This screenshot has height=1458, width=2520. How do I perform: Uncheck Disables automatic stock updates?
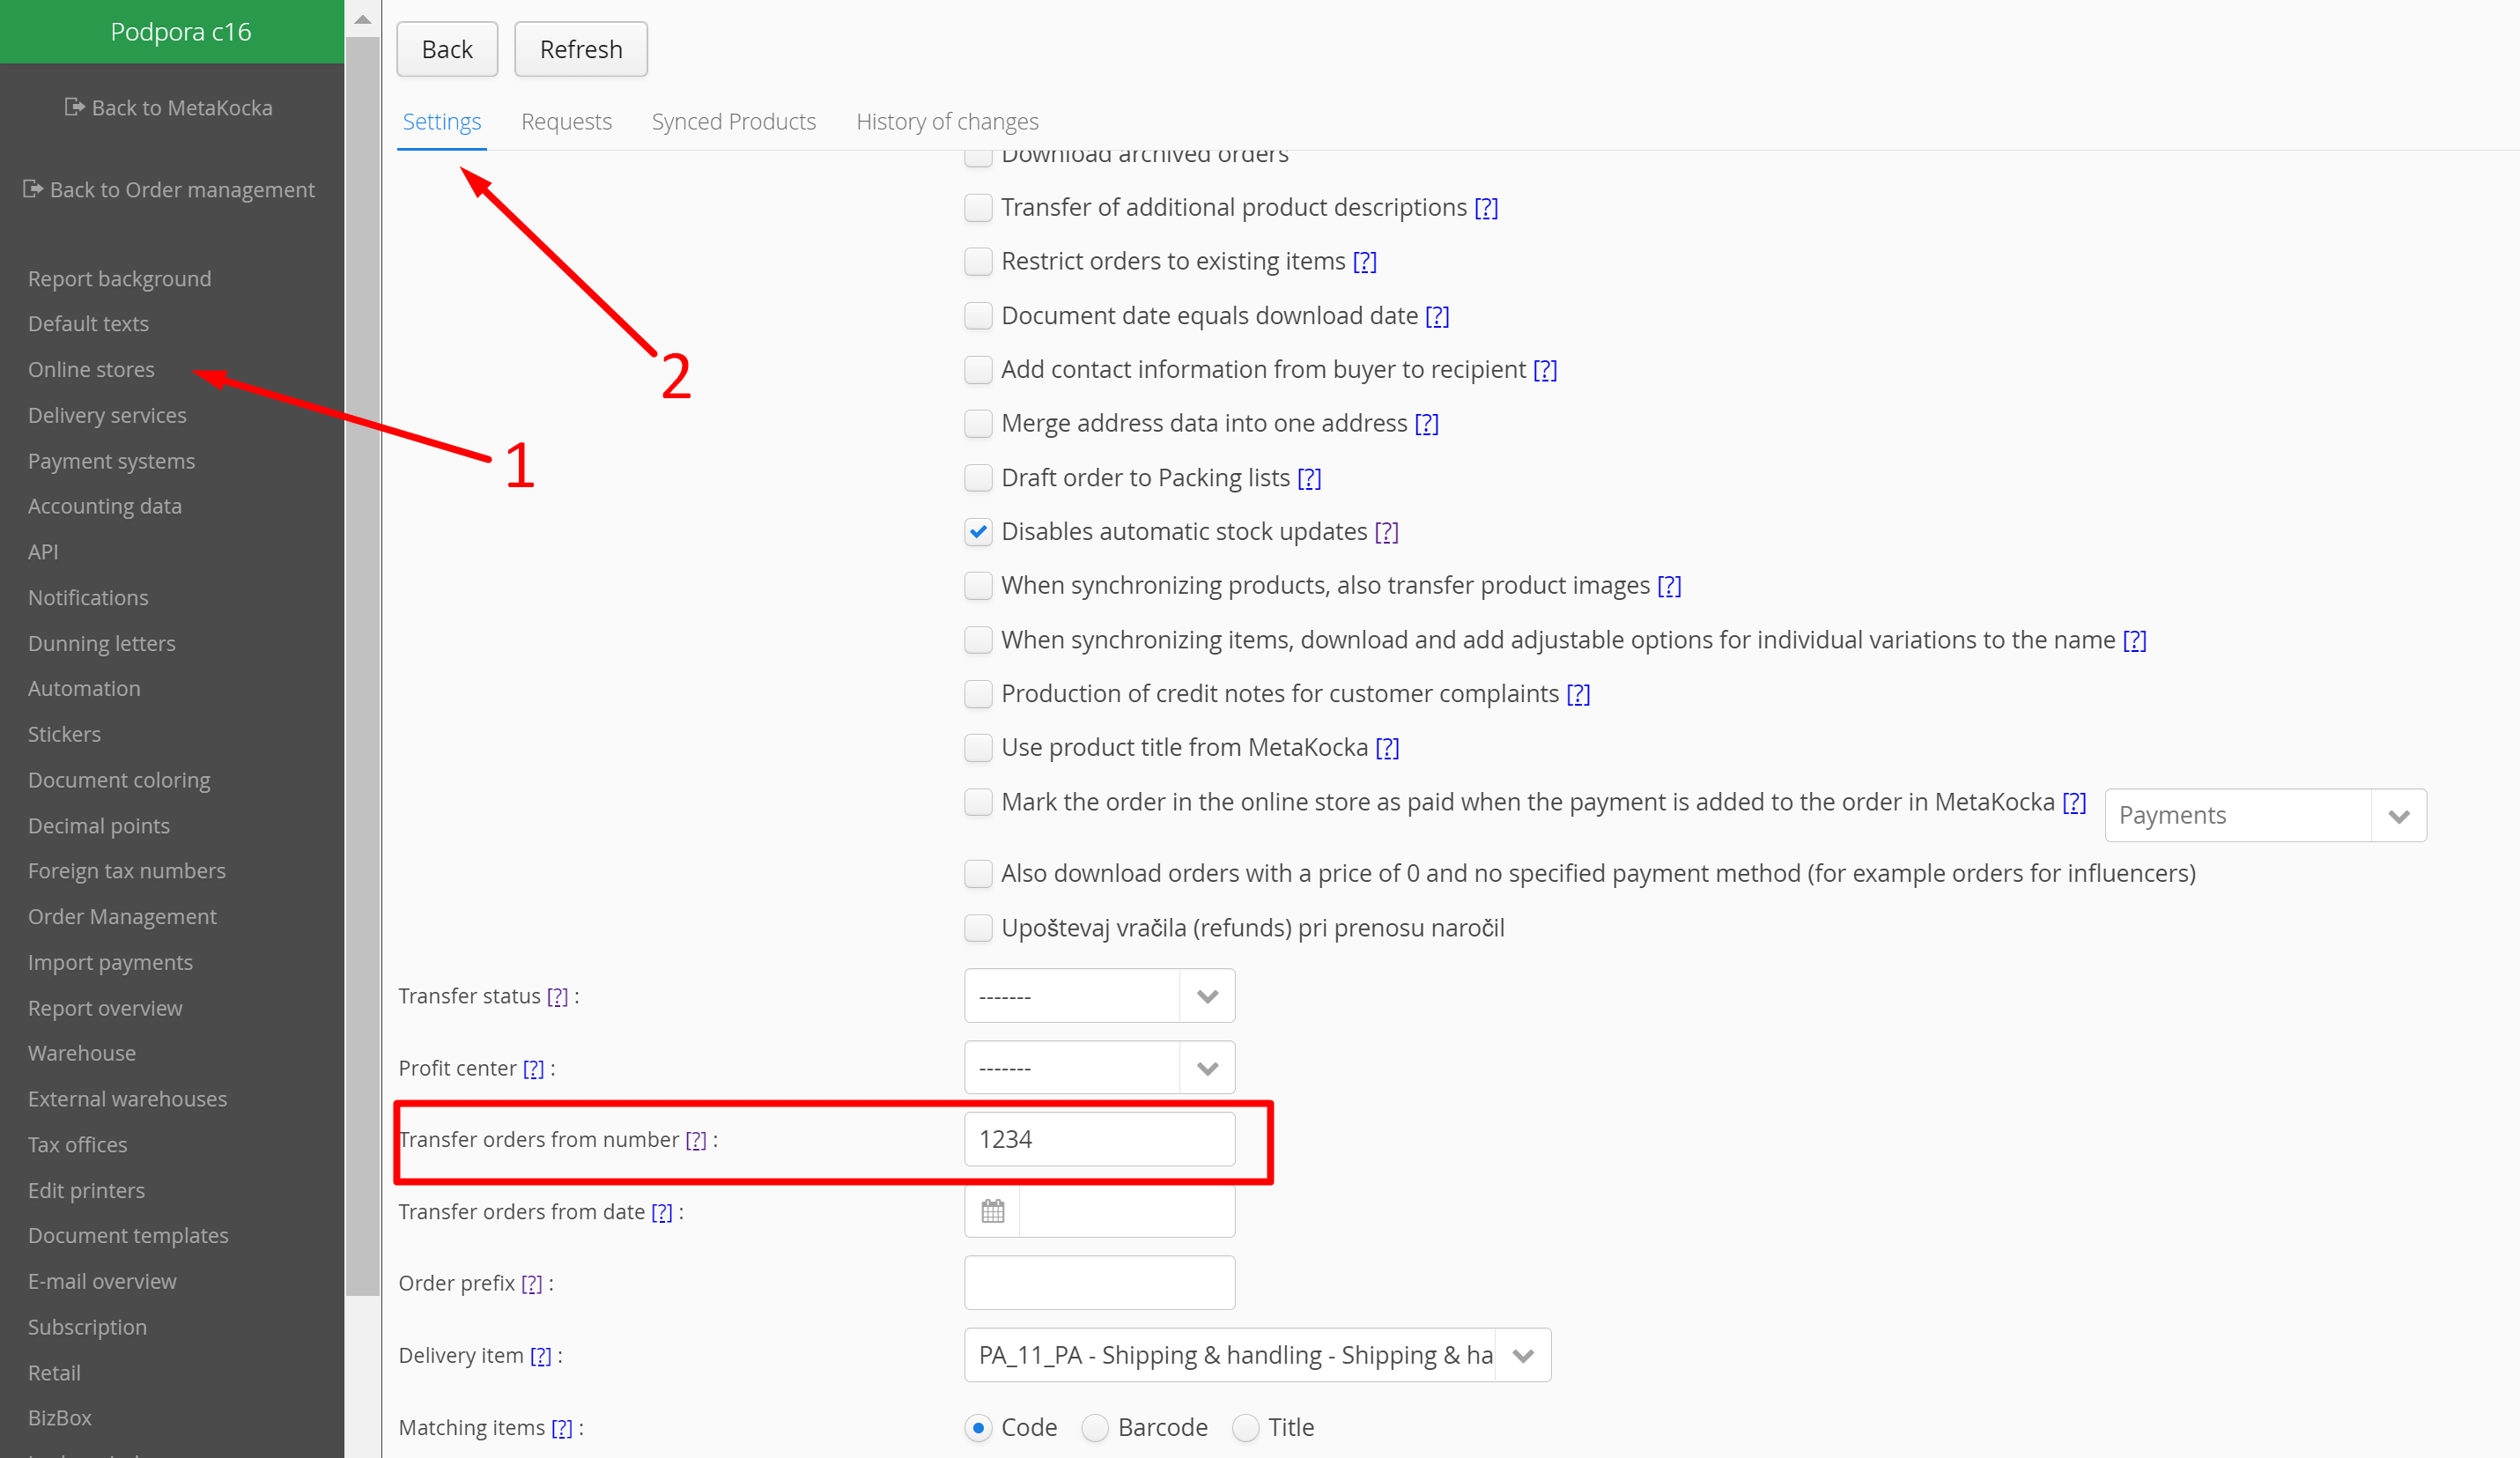point(978,532)
